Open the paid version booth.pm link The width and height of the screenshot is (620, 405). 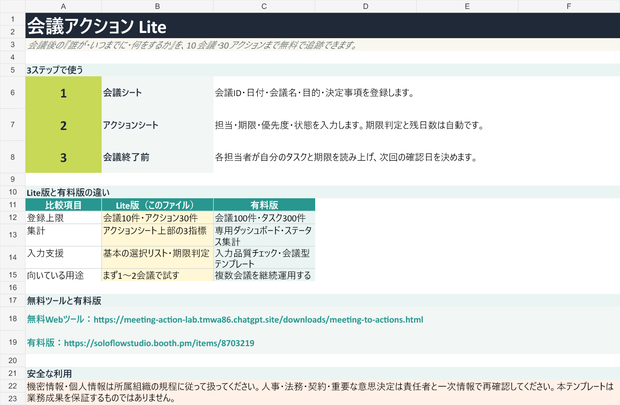click(x=159, y=343)
